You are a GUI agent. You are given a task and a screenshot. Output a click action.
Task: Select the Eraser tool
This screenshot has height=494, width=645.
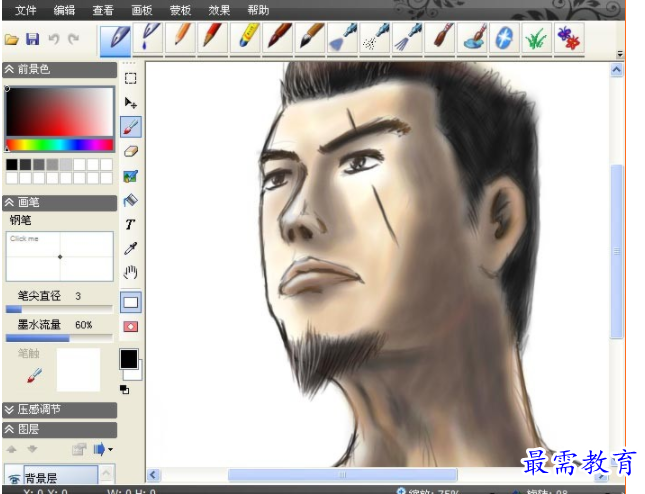click(130, 151)
